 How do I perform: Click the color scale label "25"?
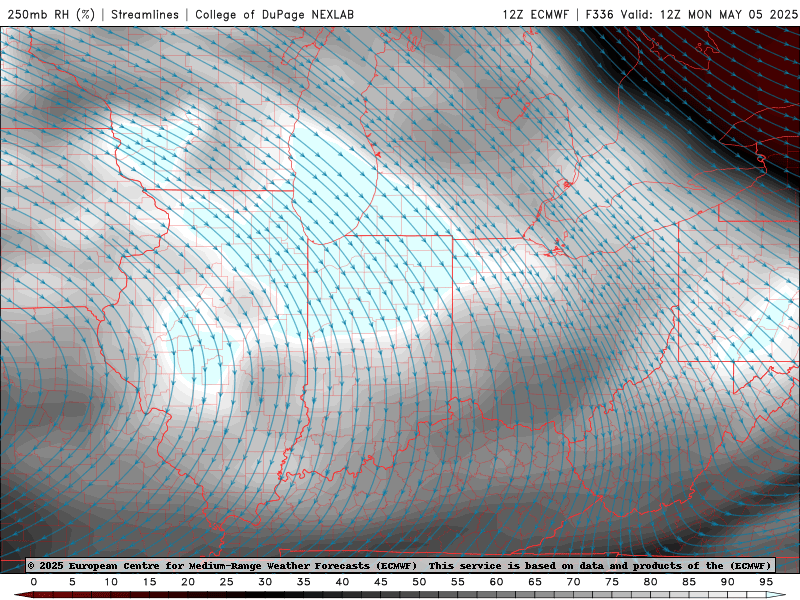point(227,582)
